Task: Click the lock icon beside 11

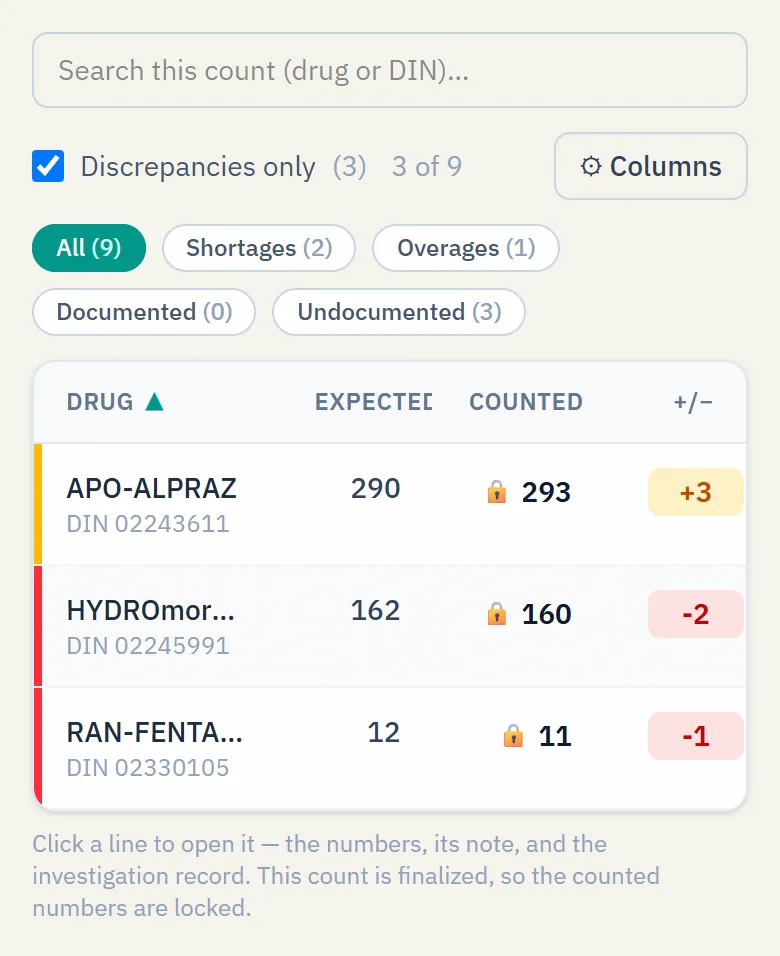Action: 513,735
